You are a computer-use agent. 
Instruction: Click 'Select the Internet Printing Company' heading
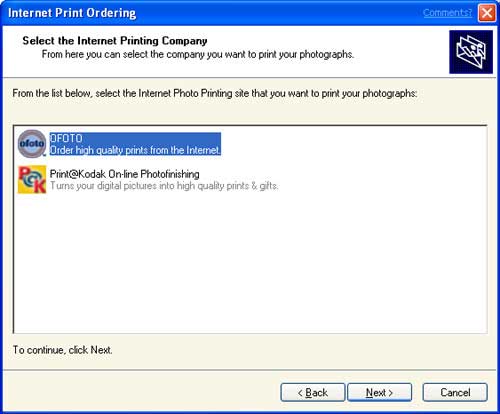pyautogui.click(x=115, y=41)
